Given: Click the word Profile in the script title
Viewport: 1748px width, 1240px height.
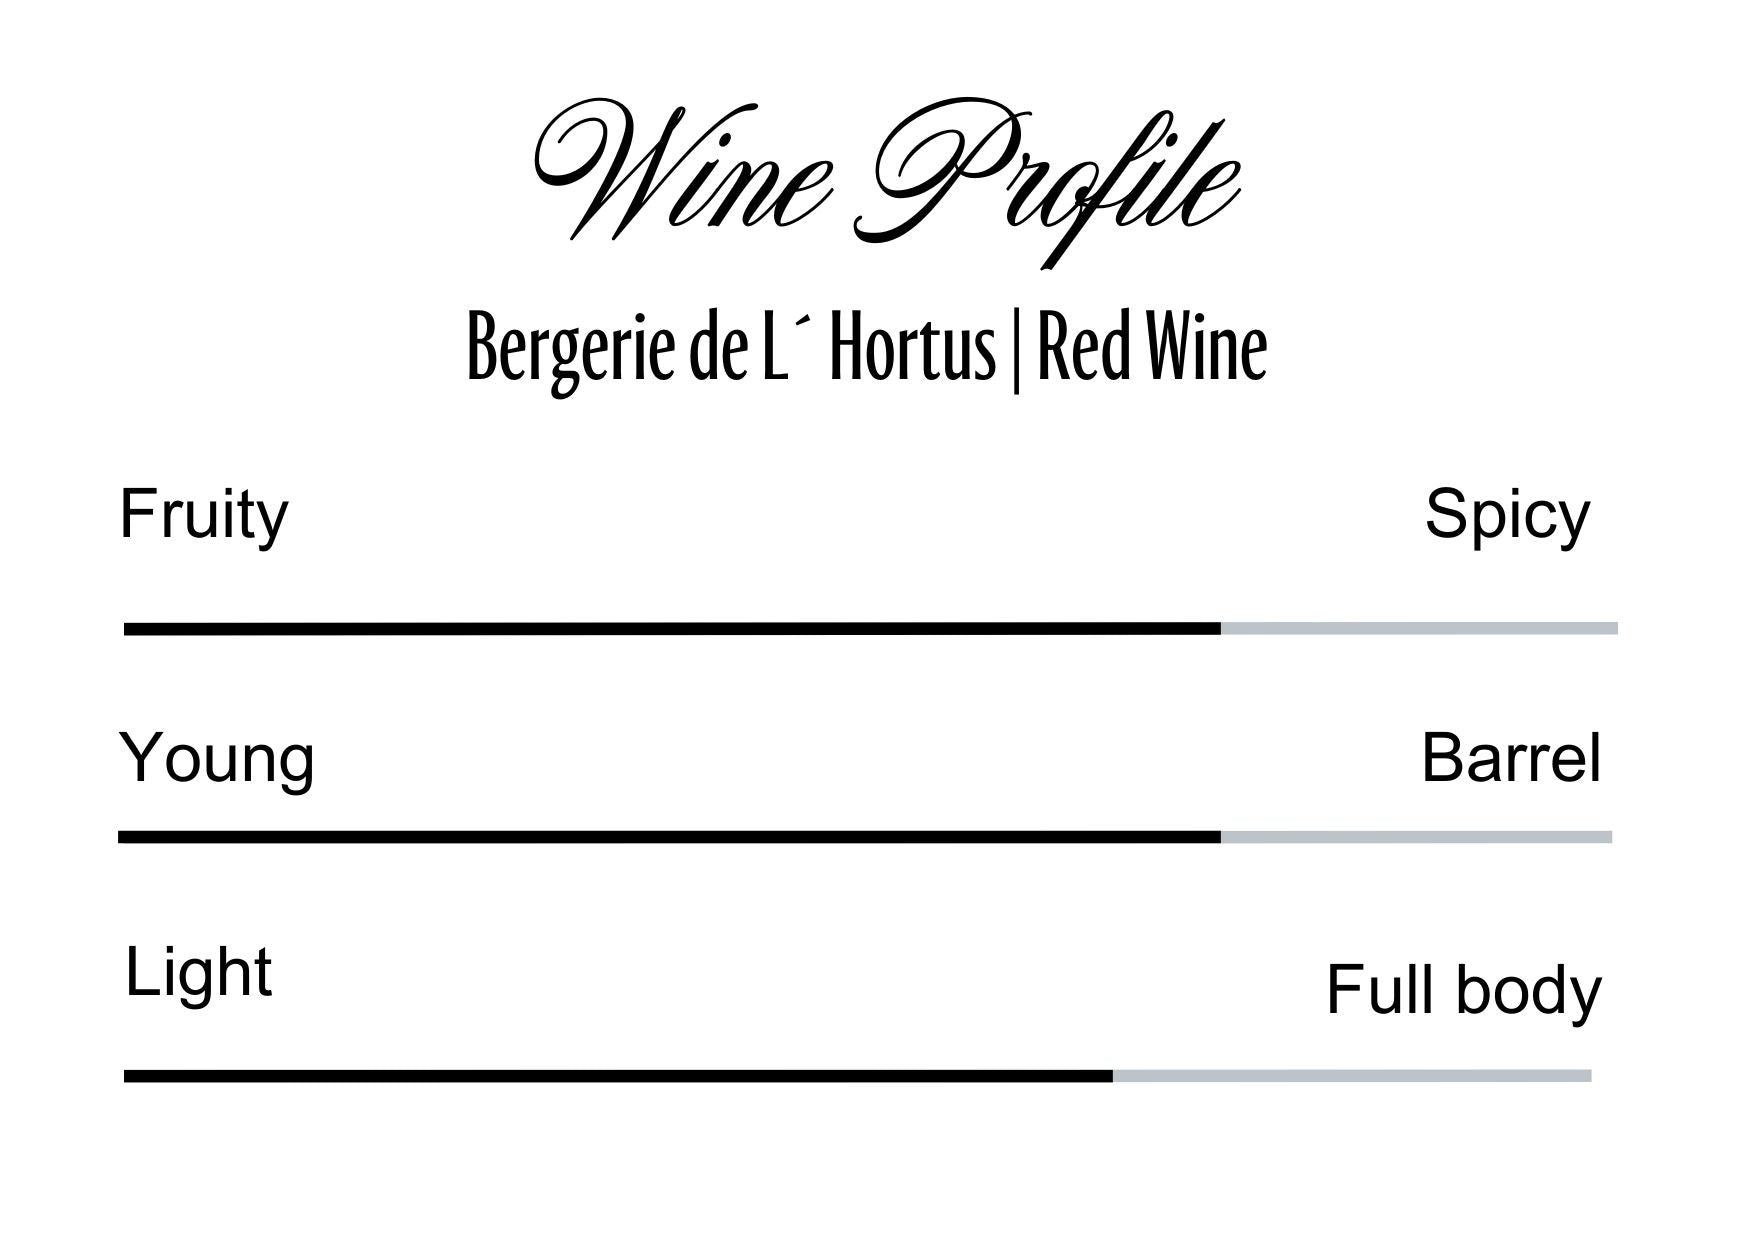Looking at the screenshot, I should [x=1050, y=175].
